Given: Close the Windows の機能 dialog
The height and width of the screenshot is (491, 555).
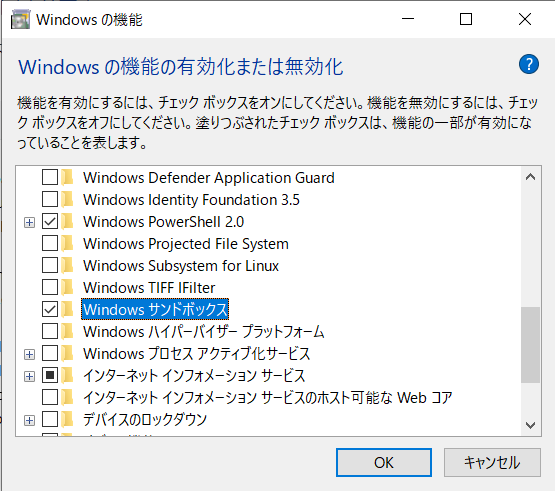Looking at the screenshot, I should pos(525,19).
